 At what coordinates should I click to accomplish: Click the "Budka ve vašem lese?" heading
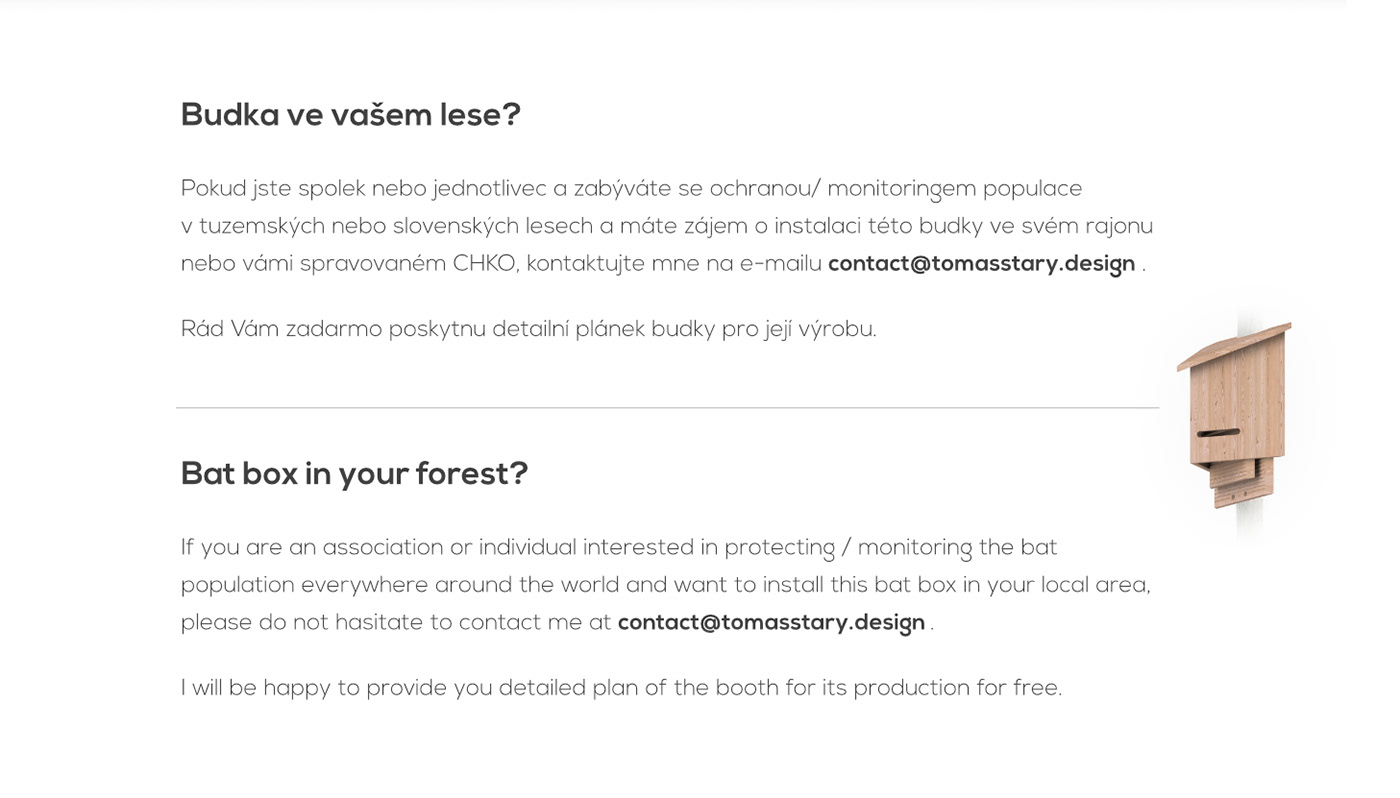350,115
